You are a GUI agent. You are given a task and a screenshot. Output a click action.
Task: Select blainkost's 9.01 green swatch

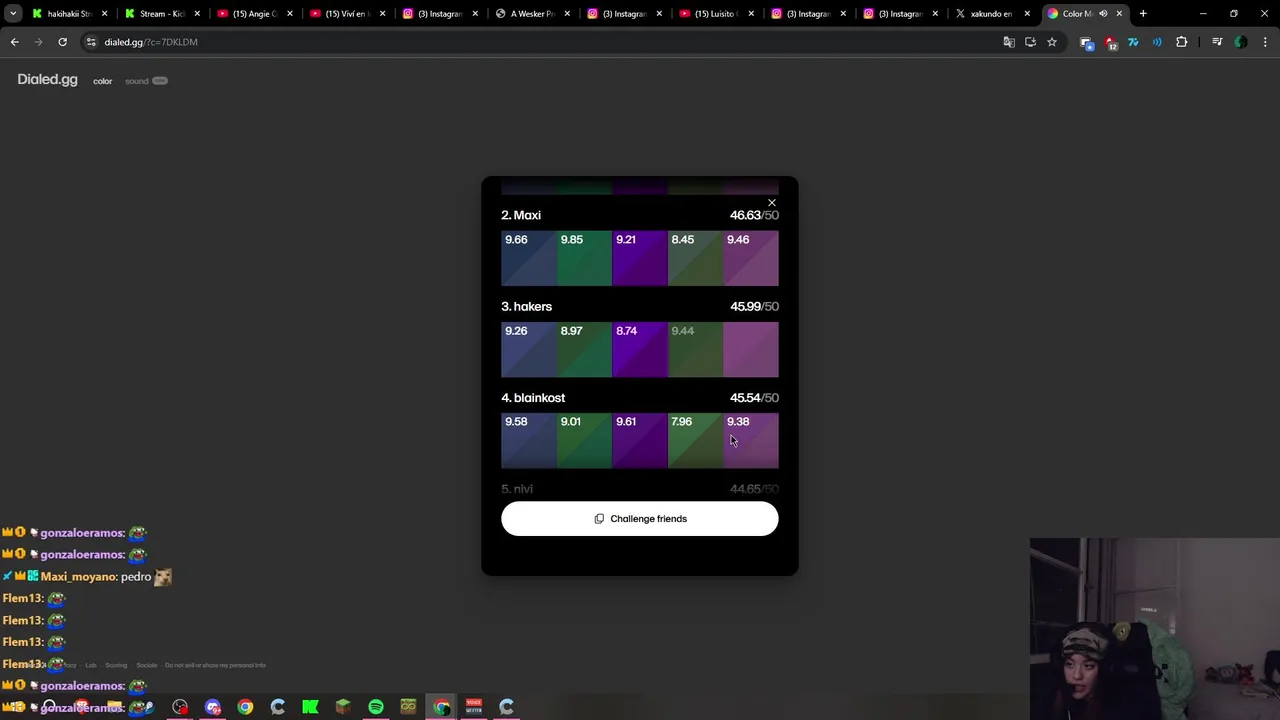click(584, 440)
